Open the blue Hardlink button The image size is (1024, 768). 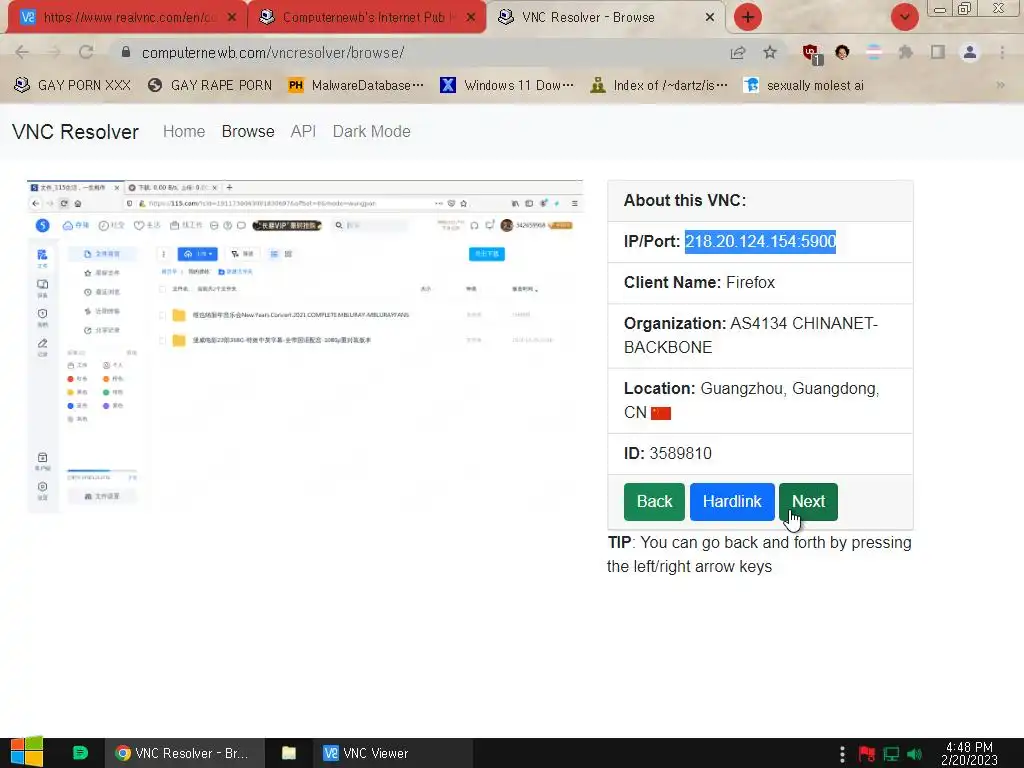732,502
